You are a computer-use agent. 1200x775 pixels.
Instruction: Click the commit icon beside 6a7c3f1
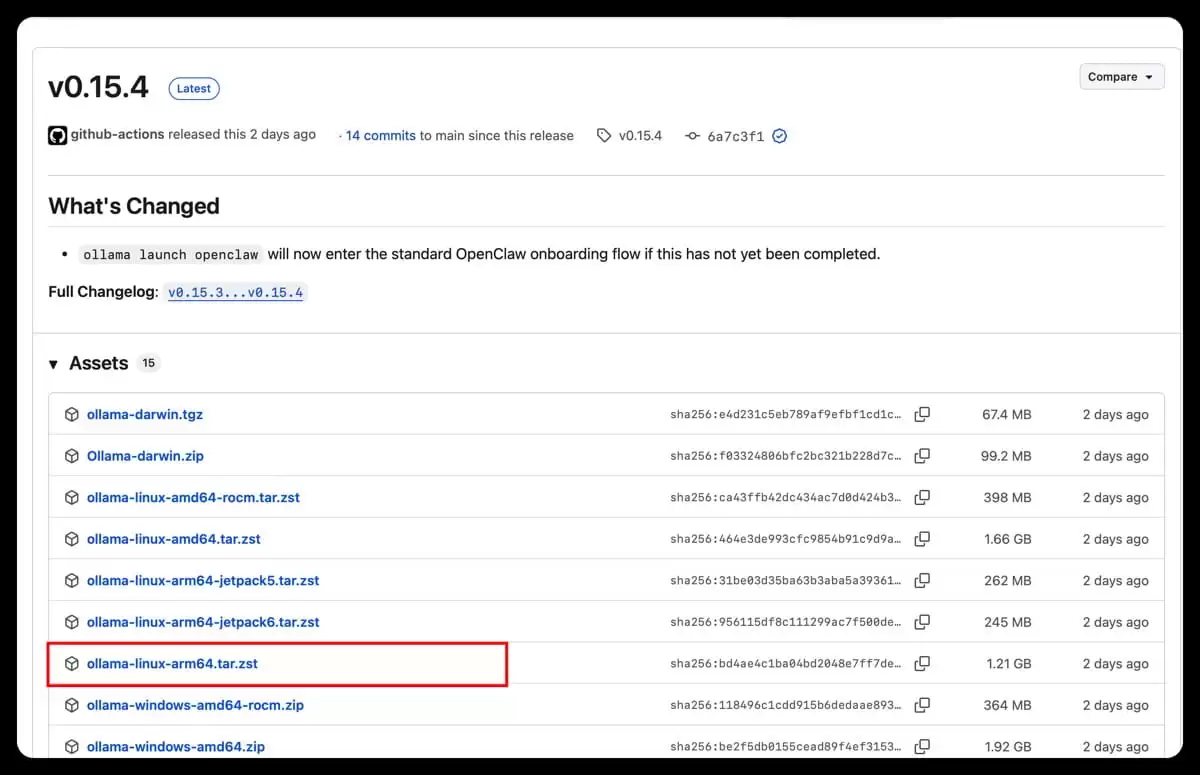[x=692, y=136]
